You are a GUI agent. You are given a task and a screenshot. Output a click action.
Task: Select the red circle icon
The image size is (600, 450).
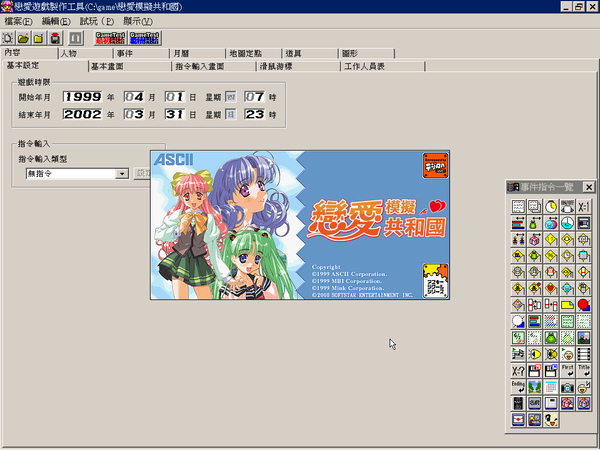point(584,305)
